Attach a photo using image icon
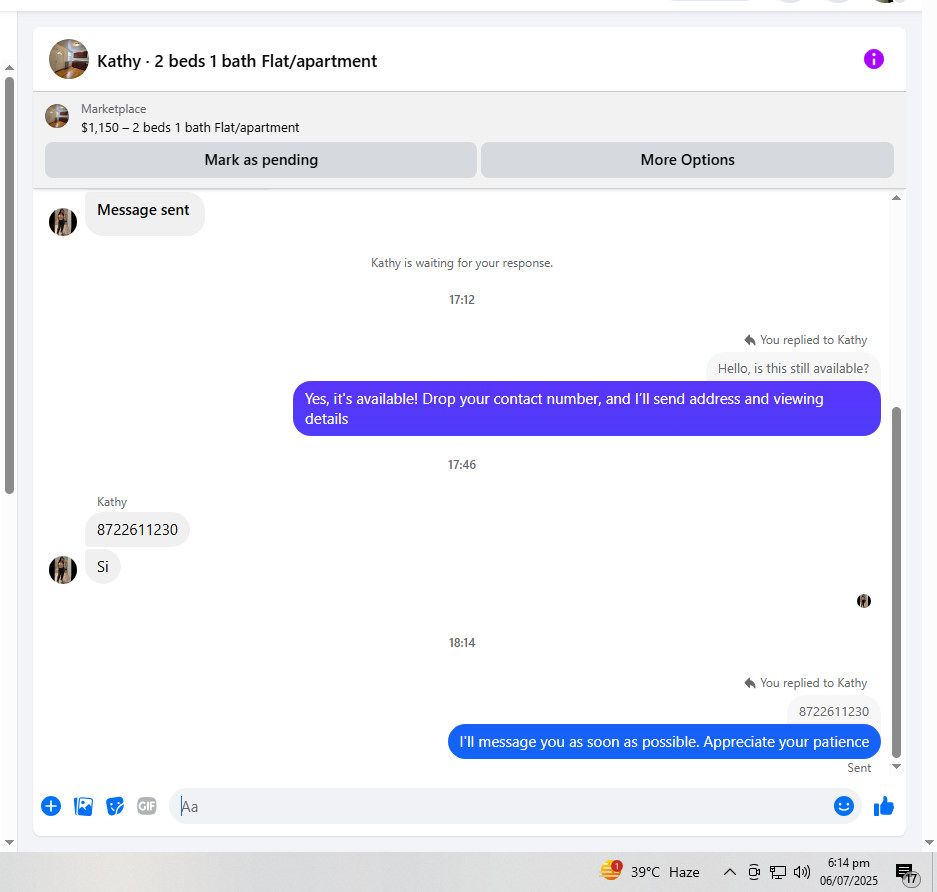Viewport: 937px width, 892px height. [83, 806]
